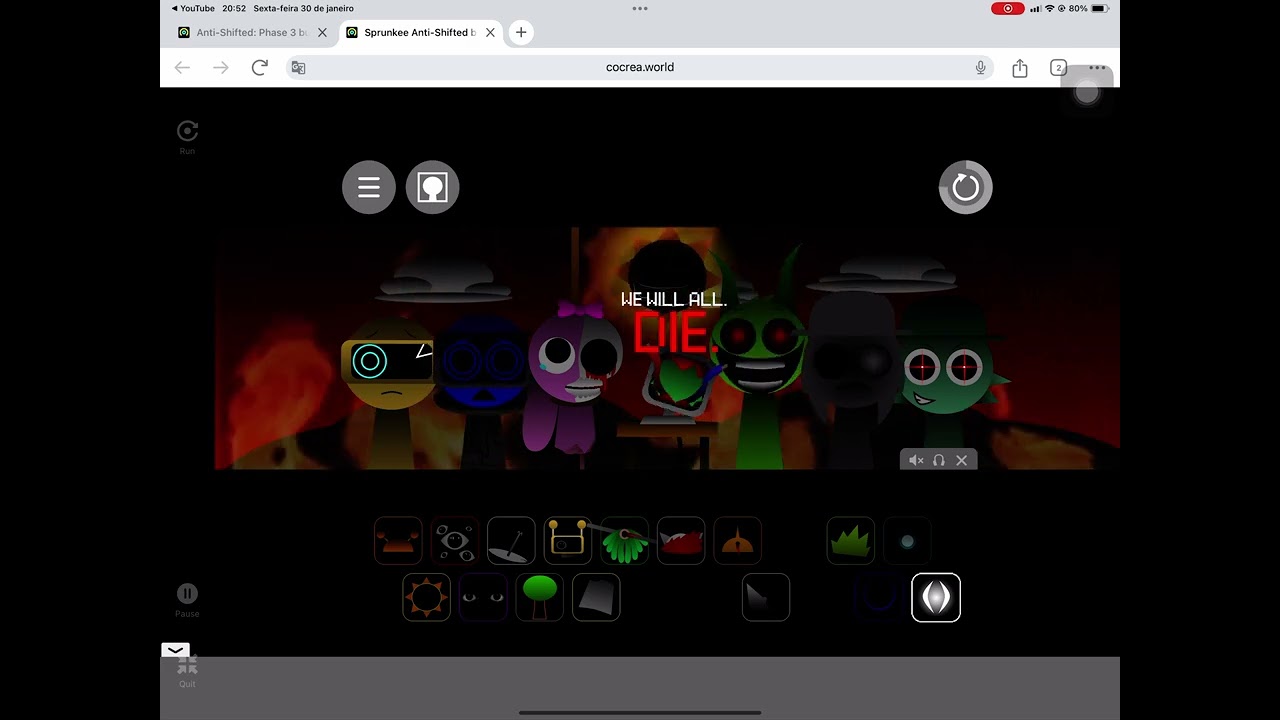Select the dark glowing-eyes icon

(483, 597)
